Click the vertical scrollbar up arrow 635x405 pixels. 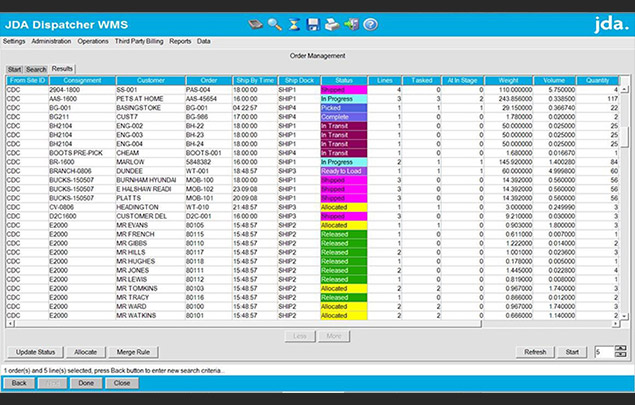[624, 90]
